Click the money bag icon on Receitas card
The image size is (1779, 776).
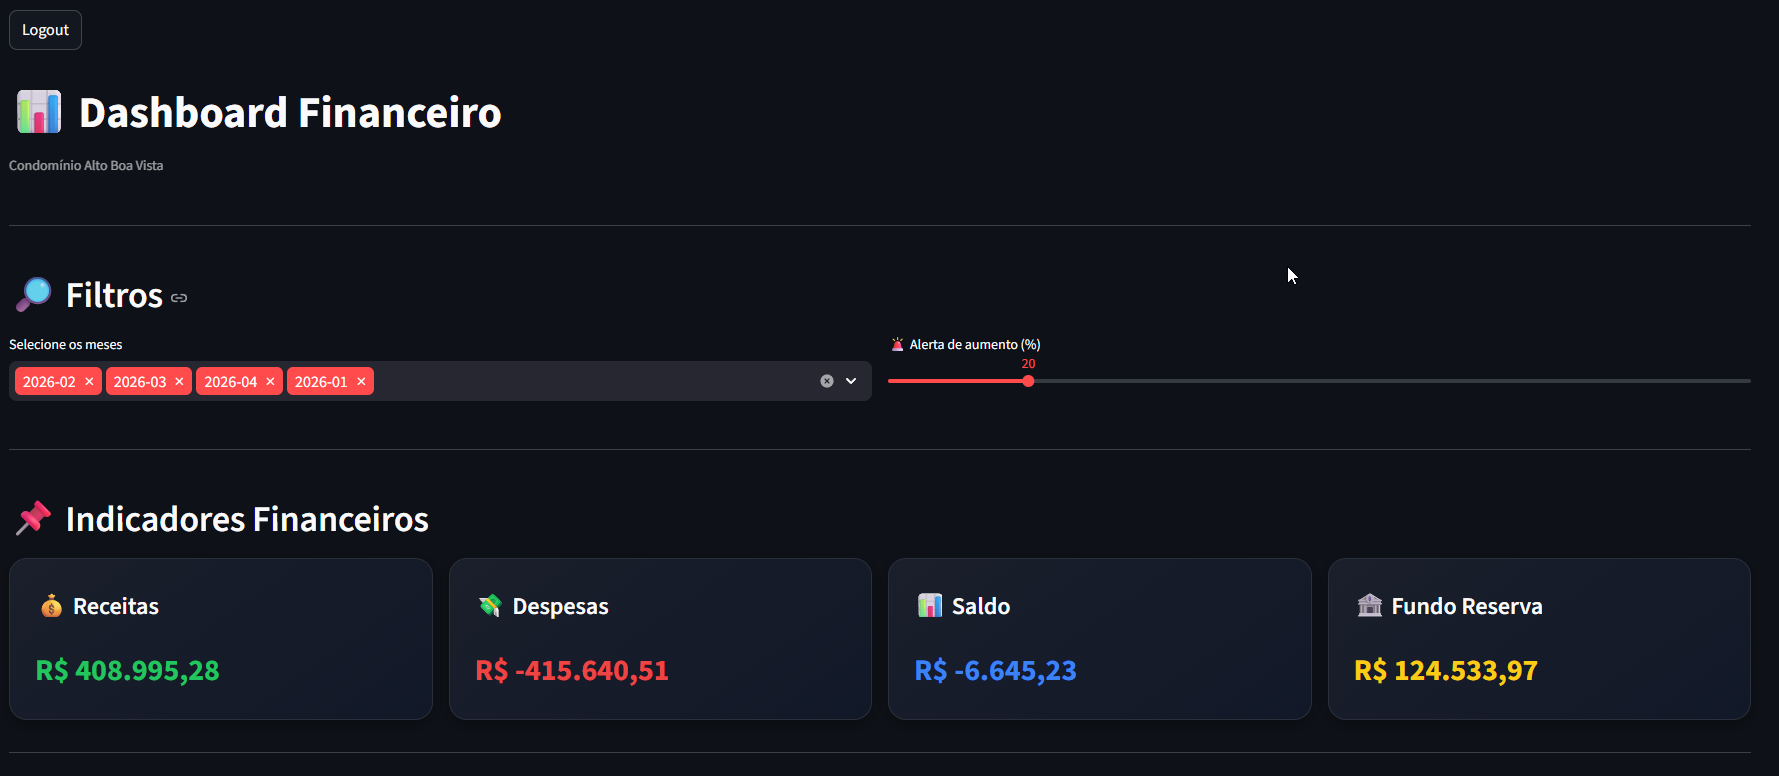pyautogui.click(x=51, y=606)
